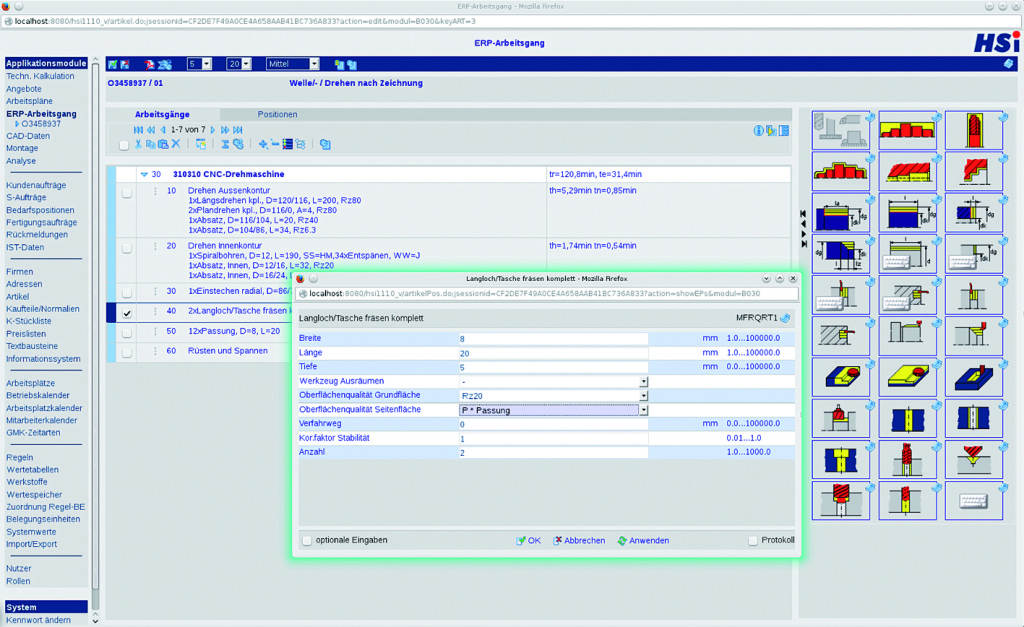Click the help icon next to MFRQRT1
Screen dimensions: 1024x627
tap(786, 318)
